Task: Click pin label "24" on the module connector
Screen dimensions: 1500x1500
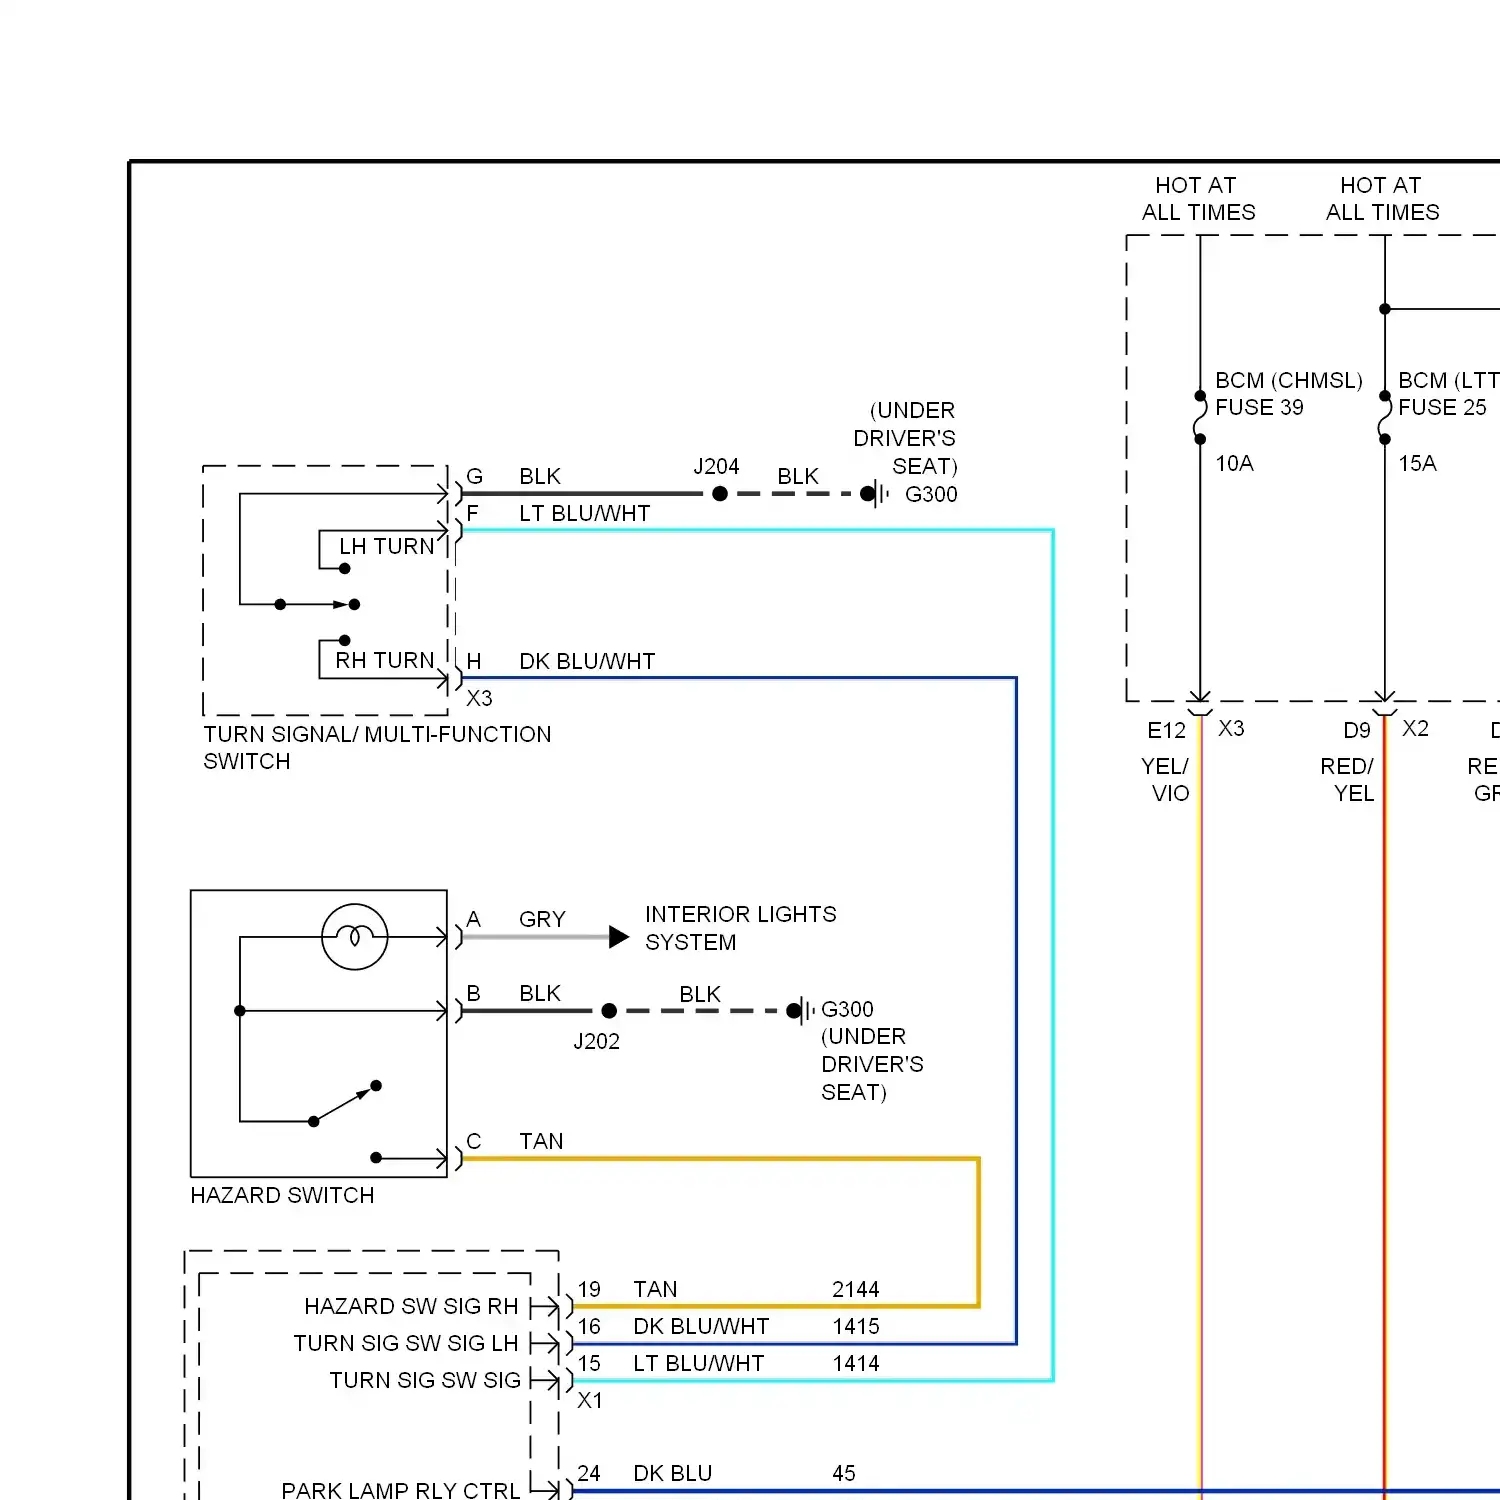Action: [x=589, y=1473]
